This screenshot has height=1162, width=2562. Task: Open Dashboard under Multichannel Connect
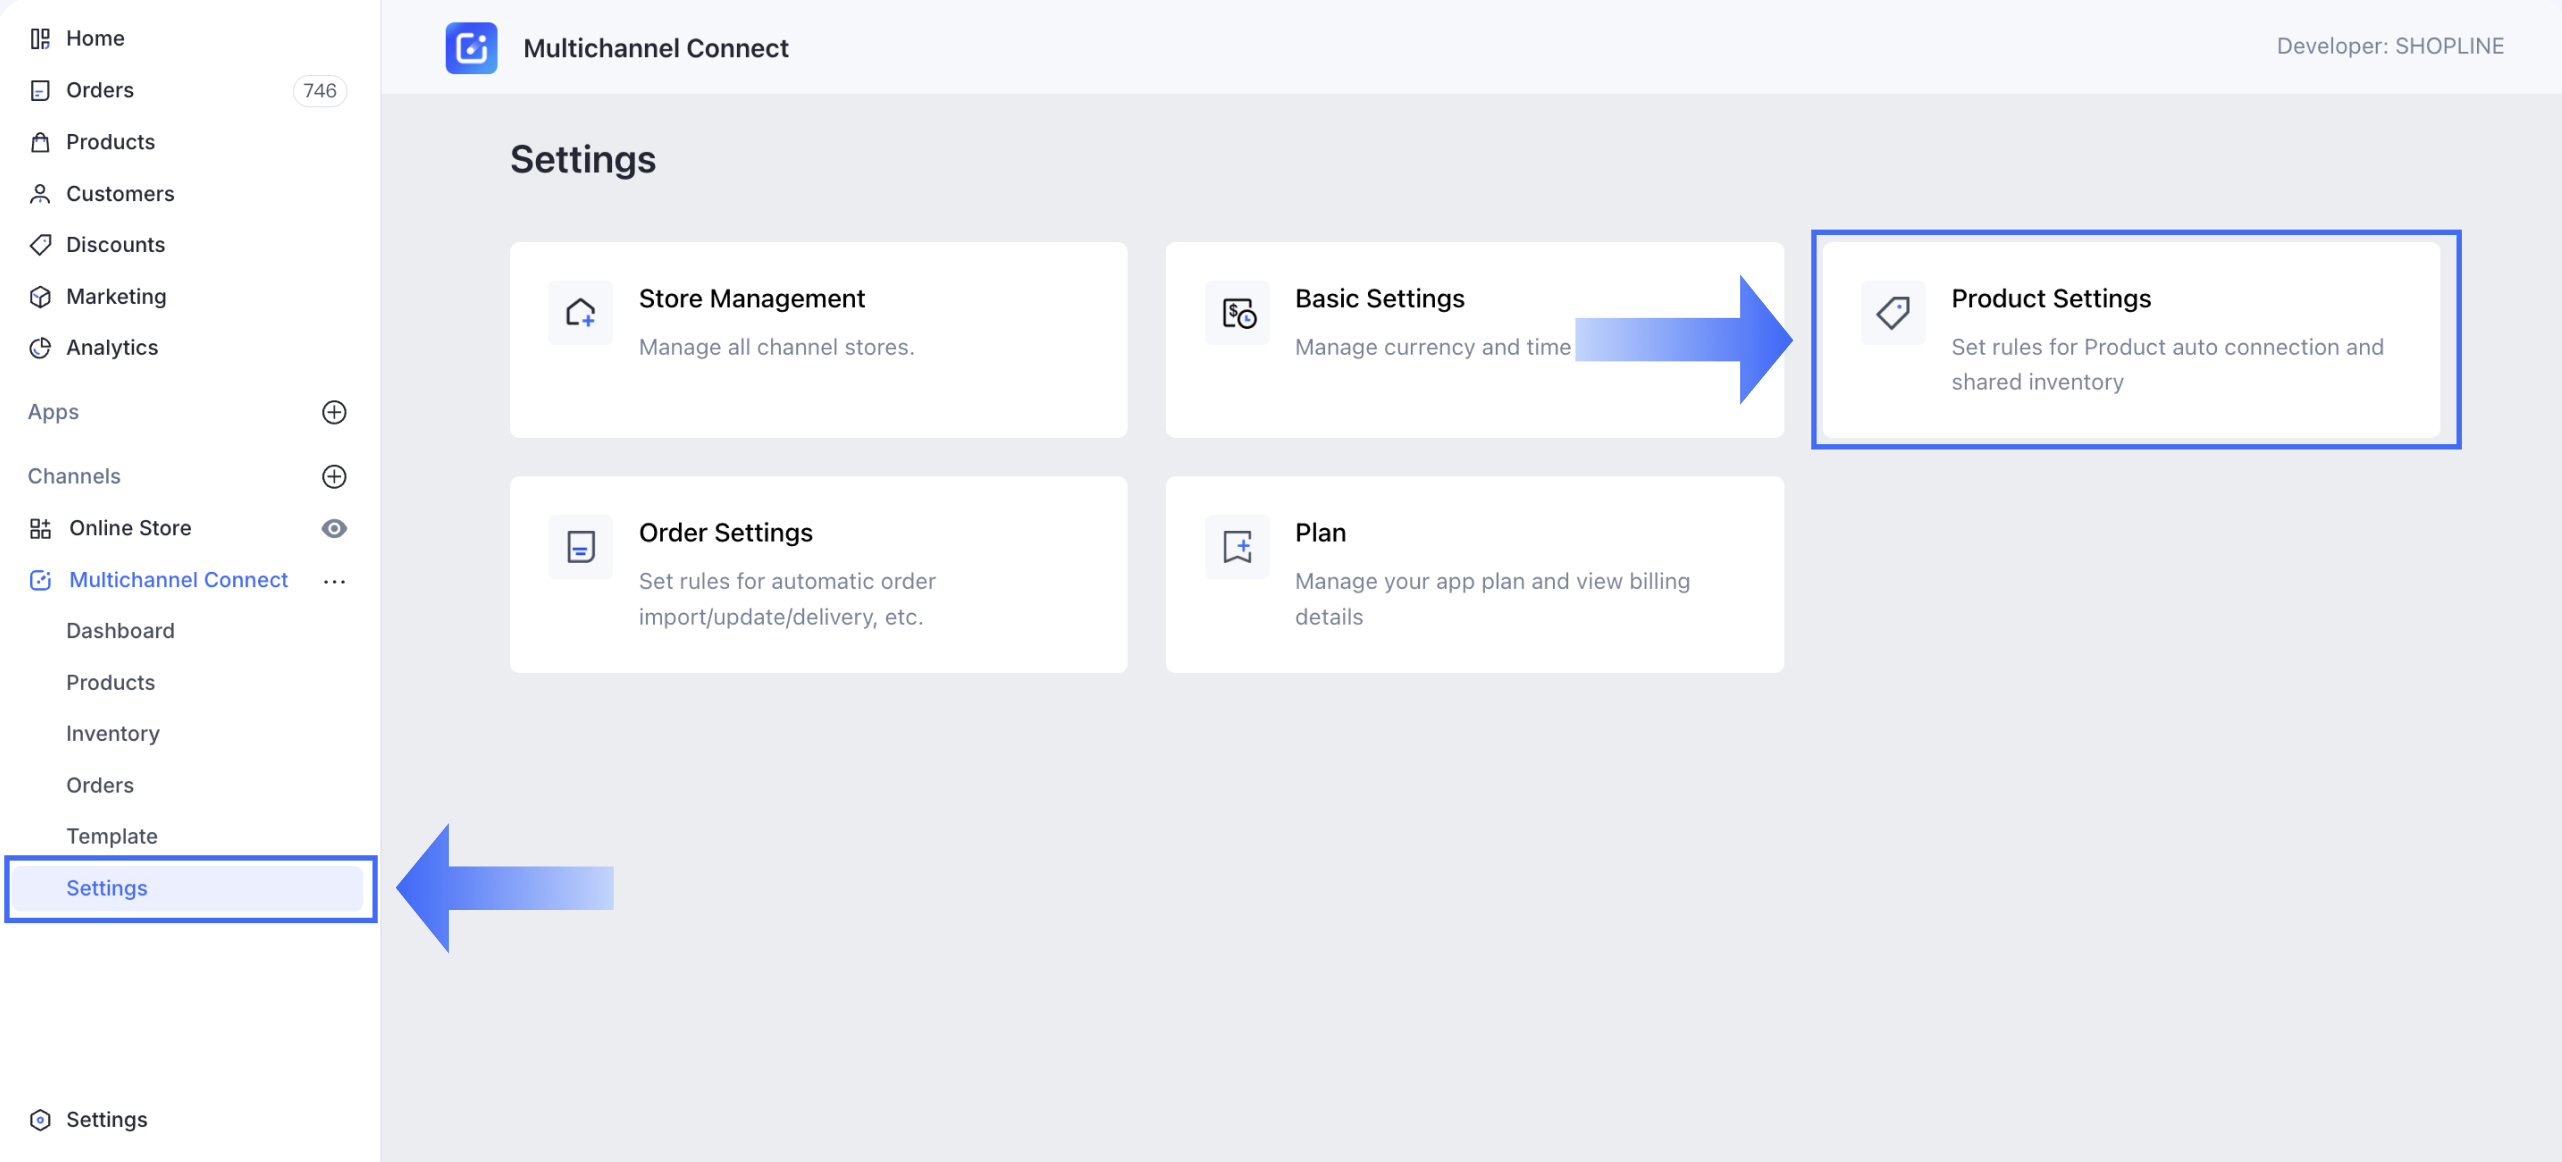(120, 631)
